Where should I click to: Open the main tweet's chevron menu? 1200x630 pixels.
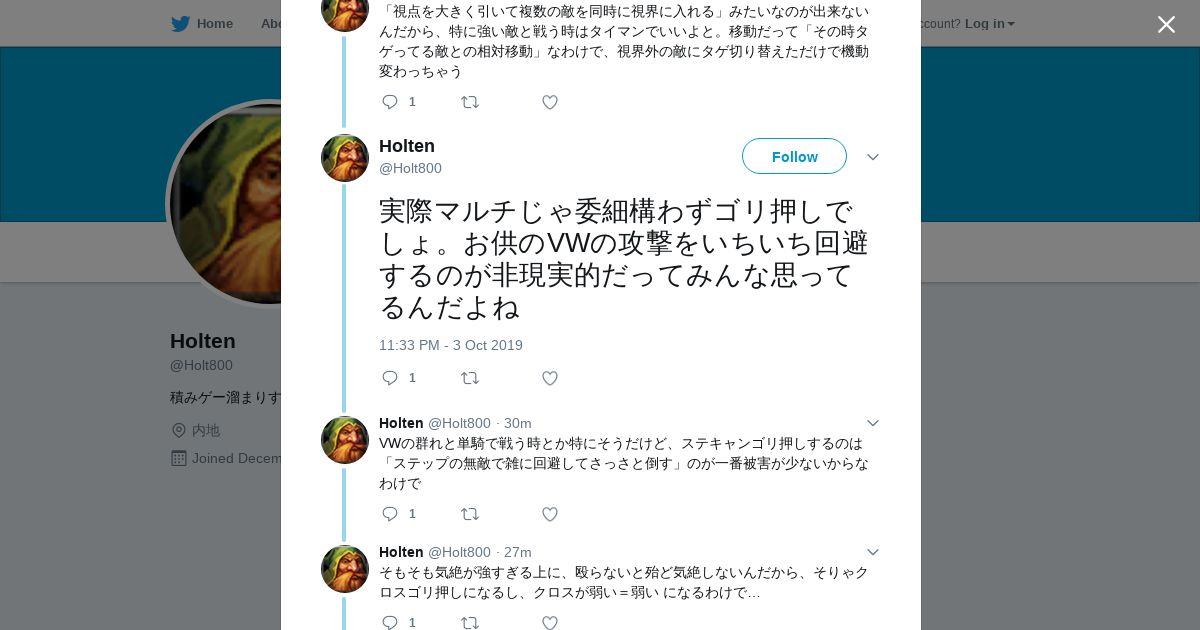pos(872,157)
